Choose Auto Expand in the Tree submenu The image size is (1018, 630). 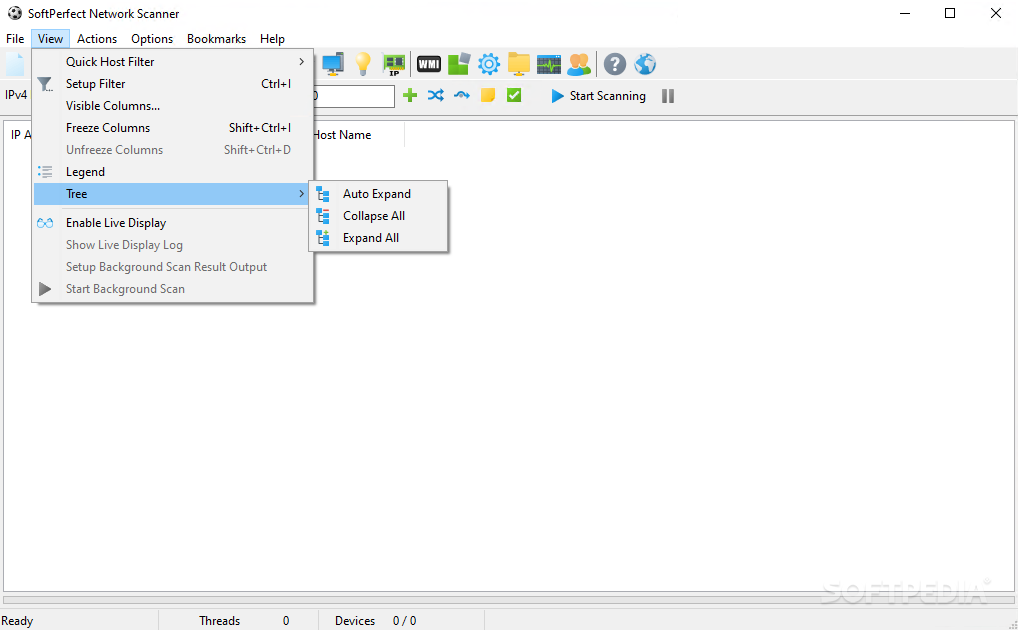(x=379, y=194)
